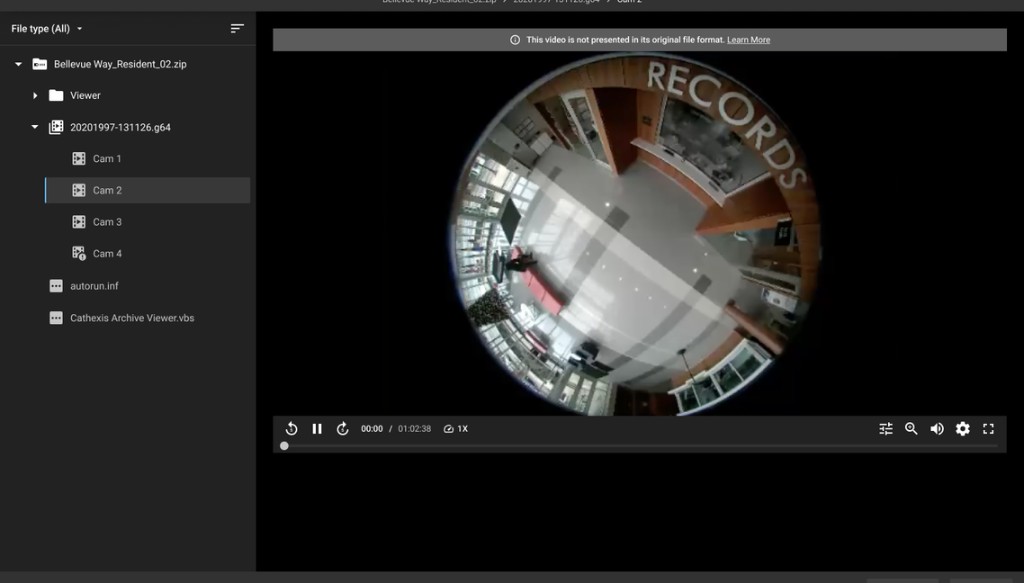
Task: Collapse the Bellevue Way_Resident_02.zip tree node
Action: coord(16,63)
